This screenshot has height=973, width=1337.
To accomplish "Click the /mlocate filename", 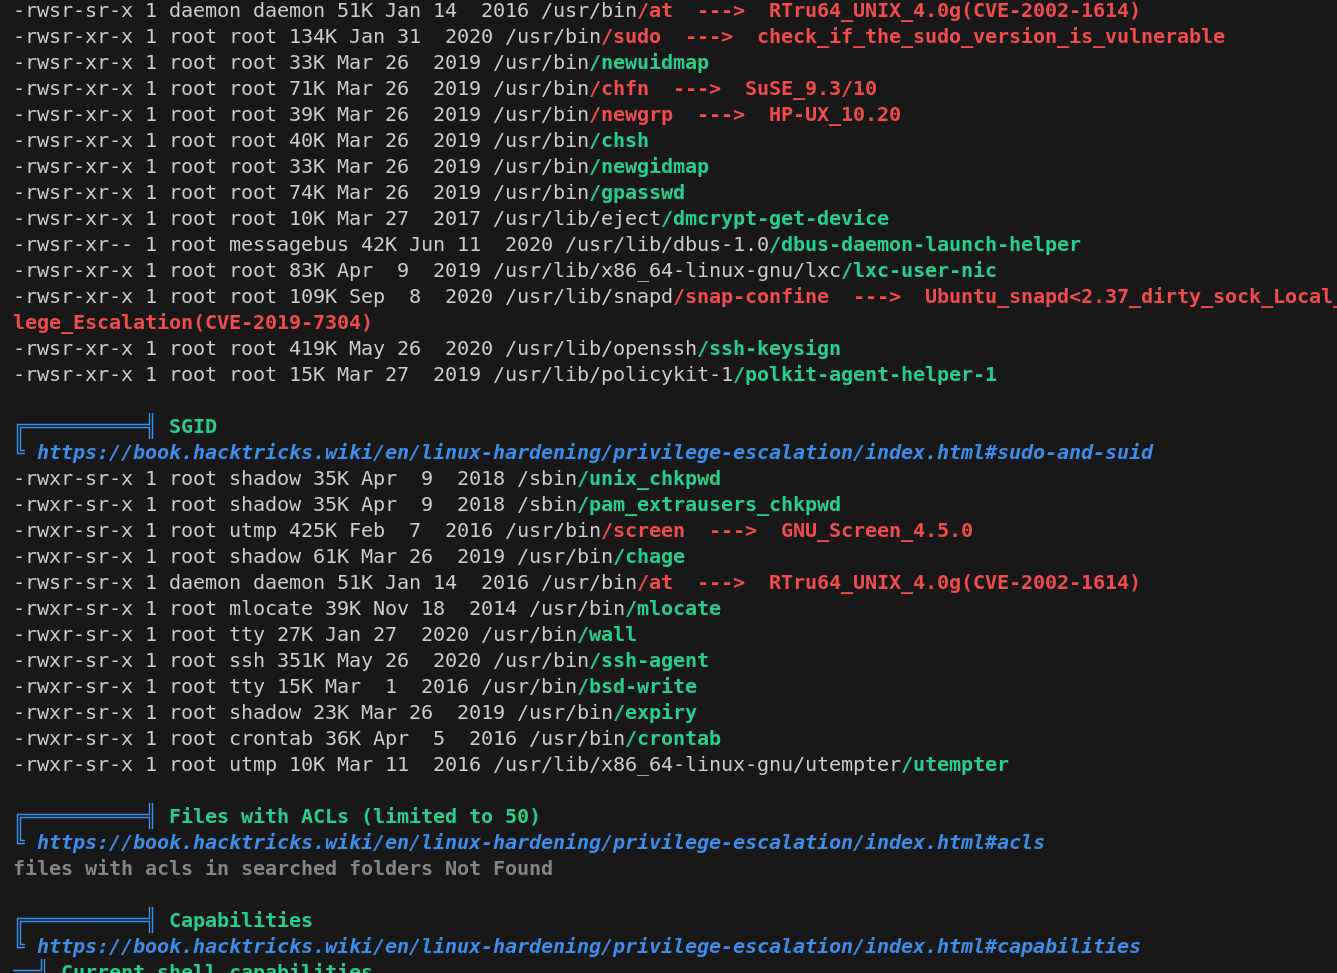I will [x=673, y=608].
